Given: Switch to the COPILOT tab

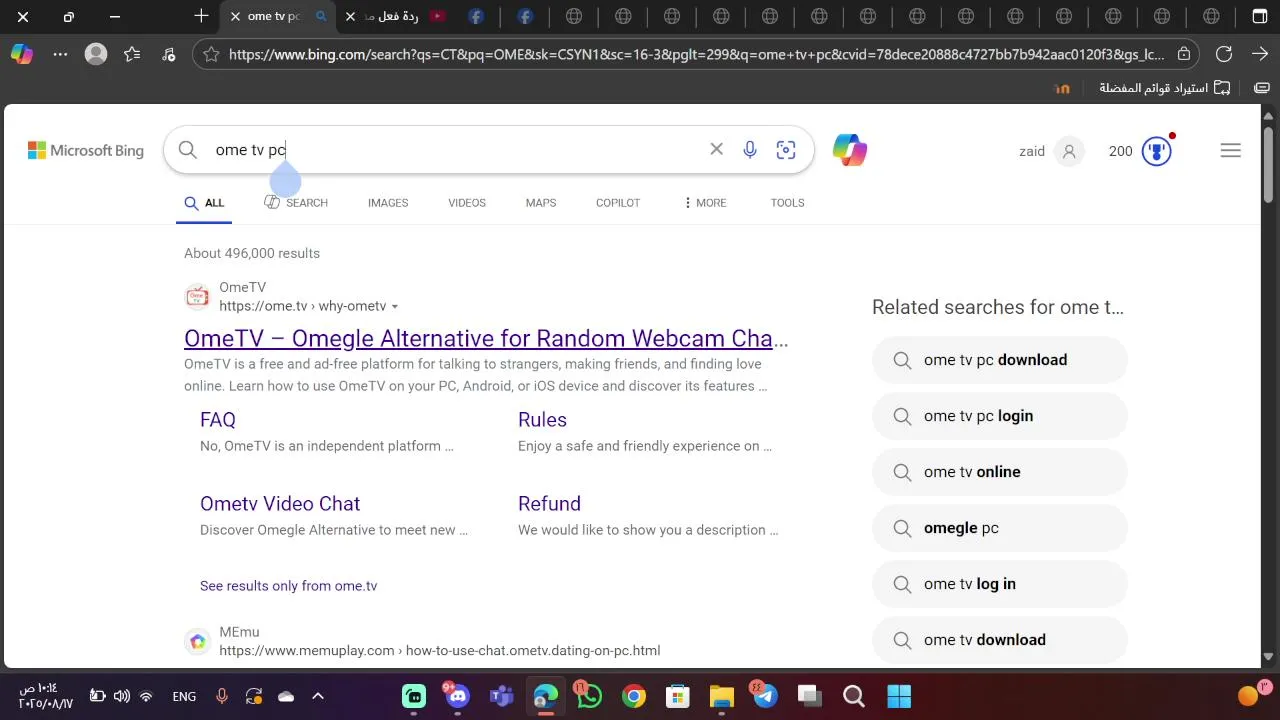Looking at the screenshot, I should pos(618,203).
